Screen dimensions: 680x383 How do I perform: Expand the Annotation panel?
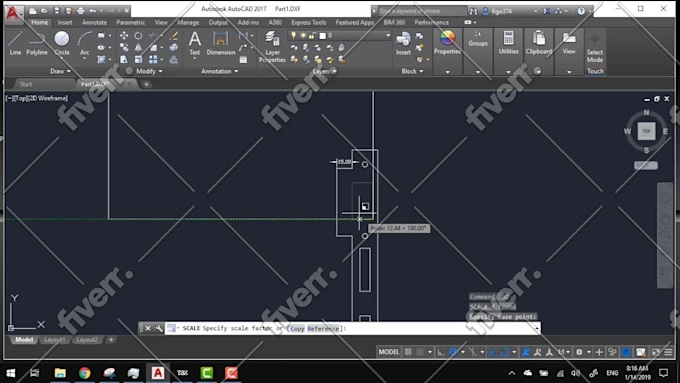(x=219, y=71)
